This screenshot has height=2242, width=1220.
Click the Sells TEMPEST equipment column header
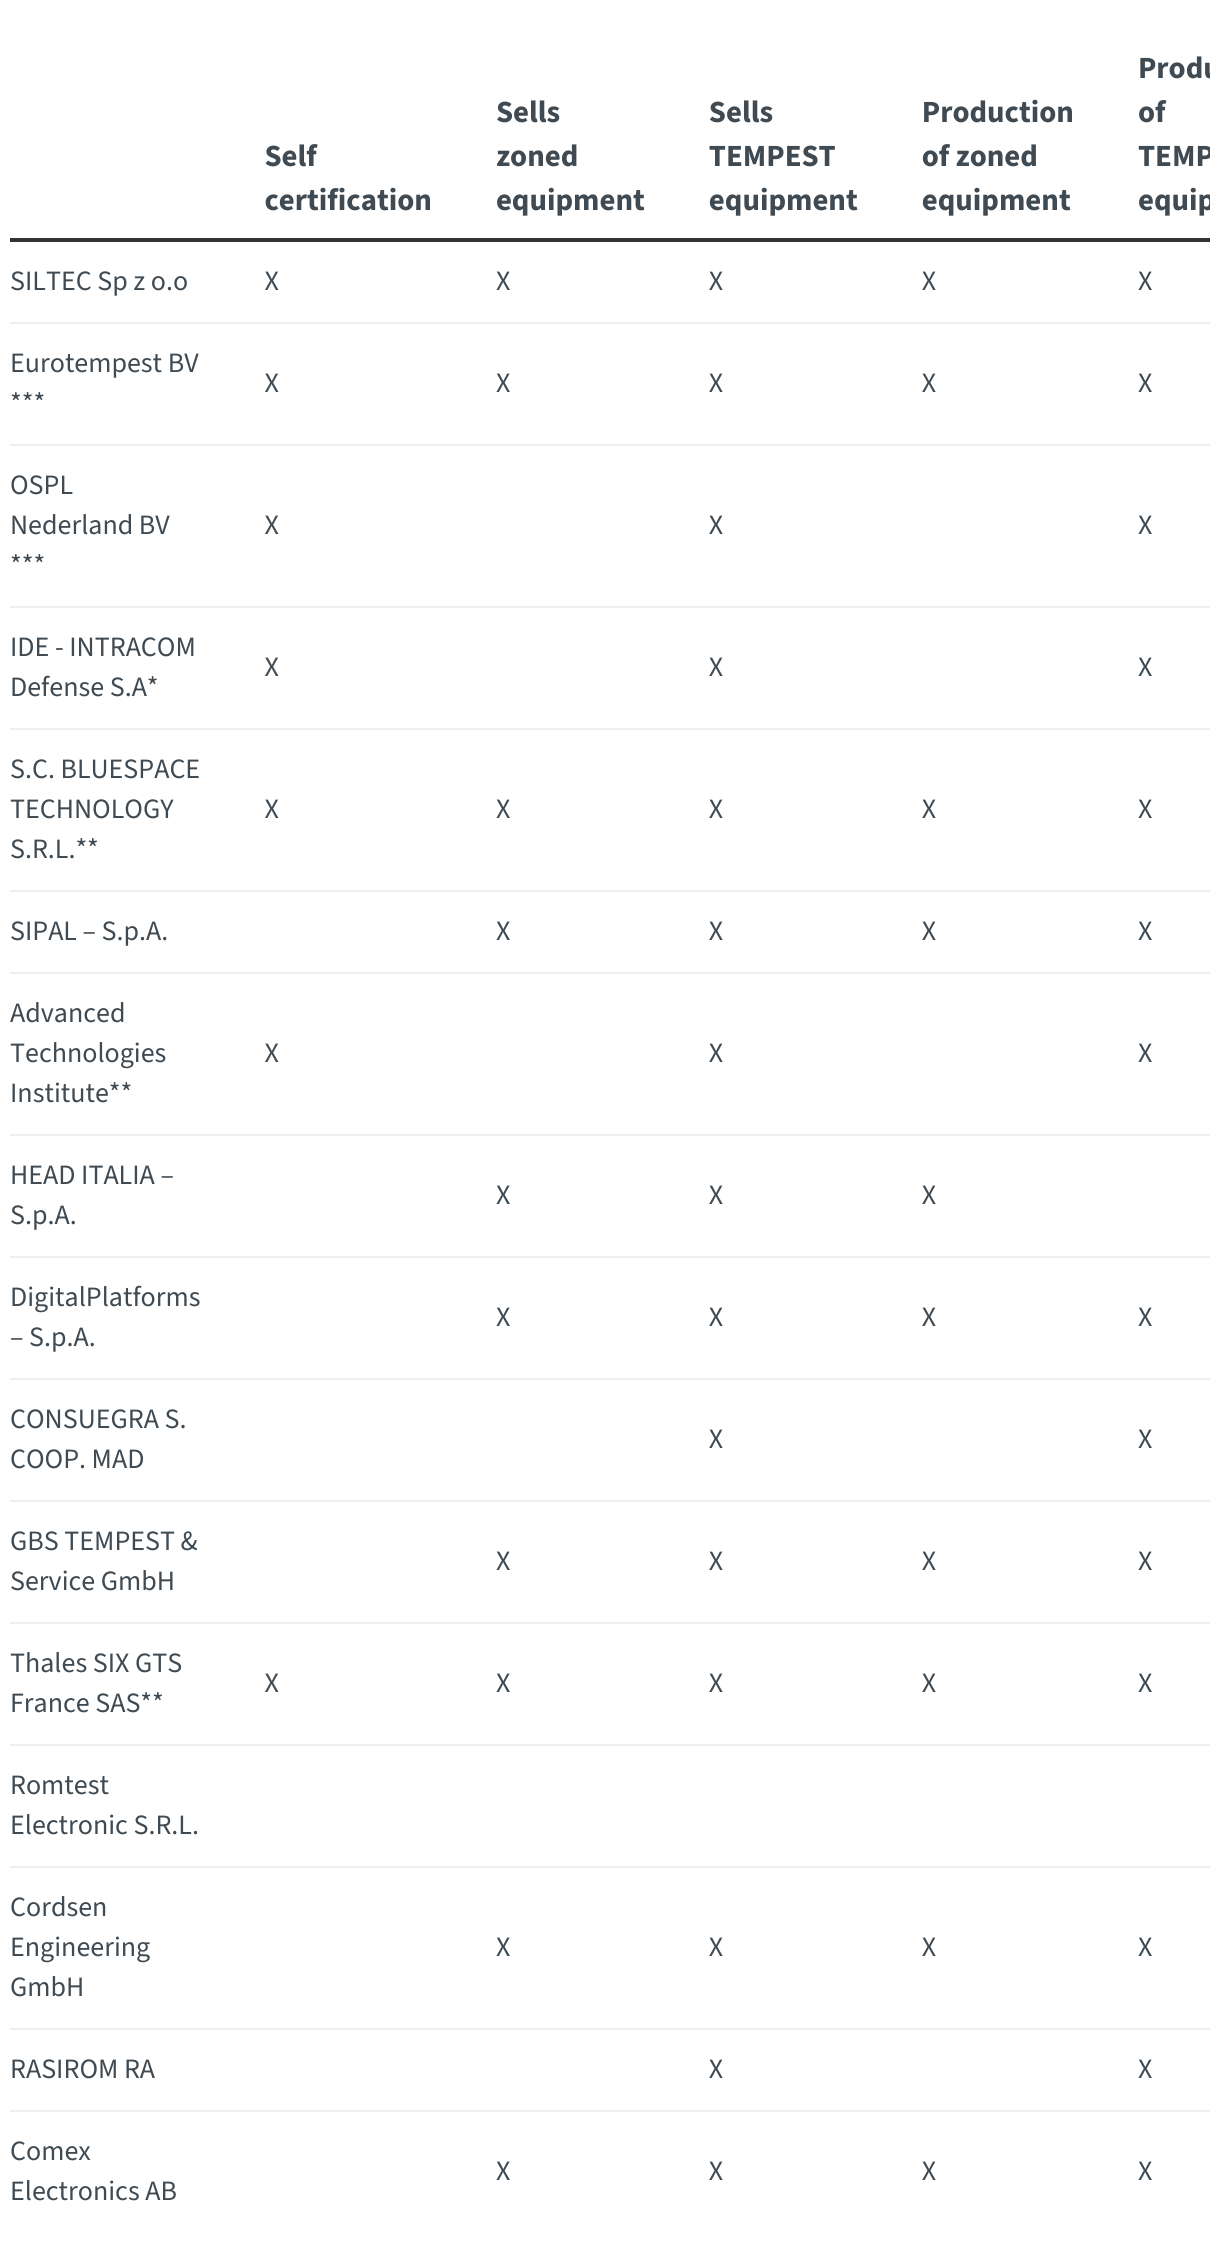[x=782, y=156]
